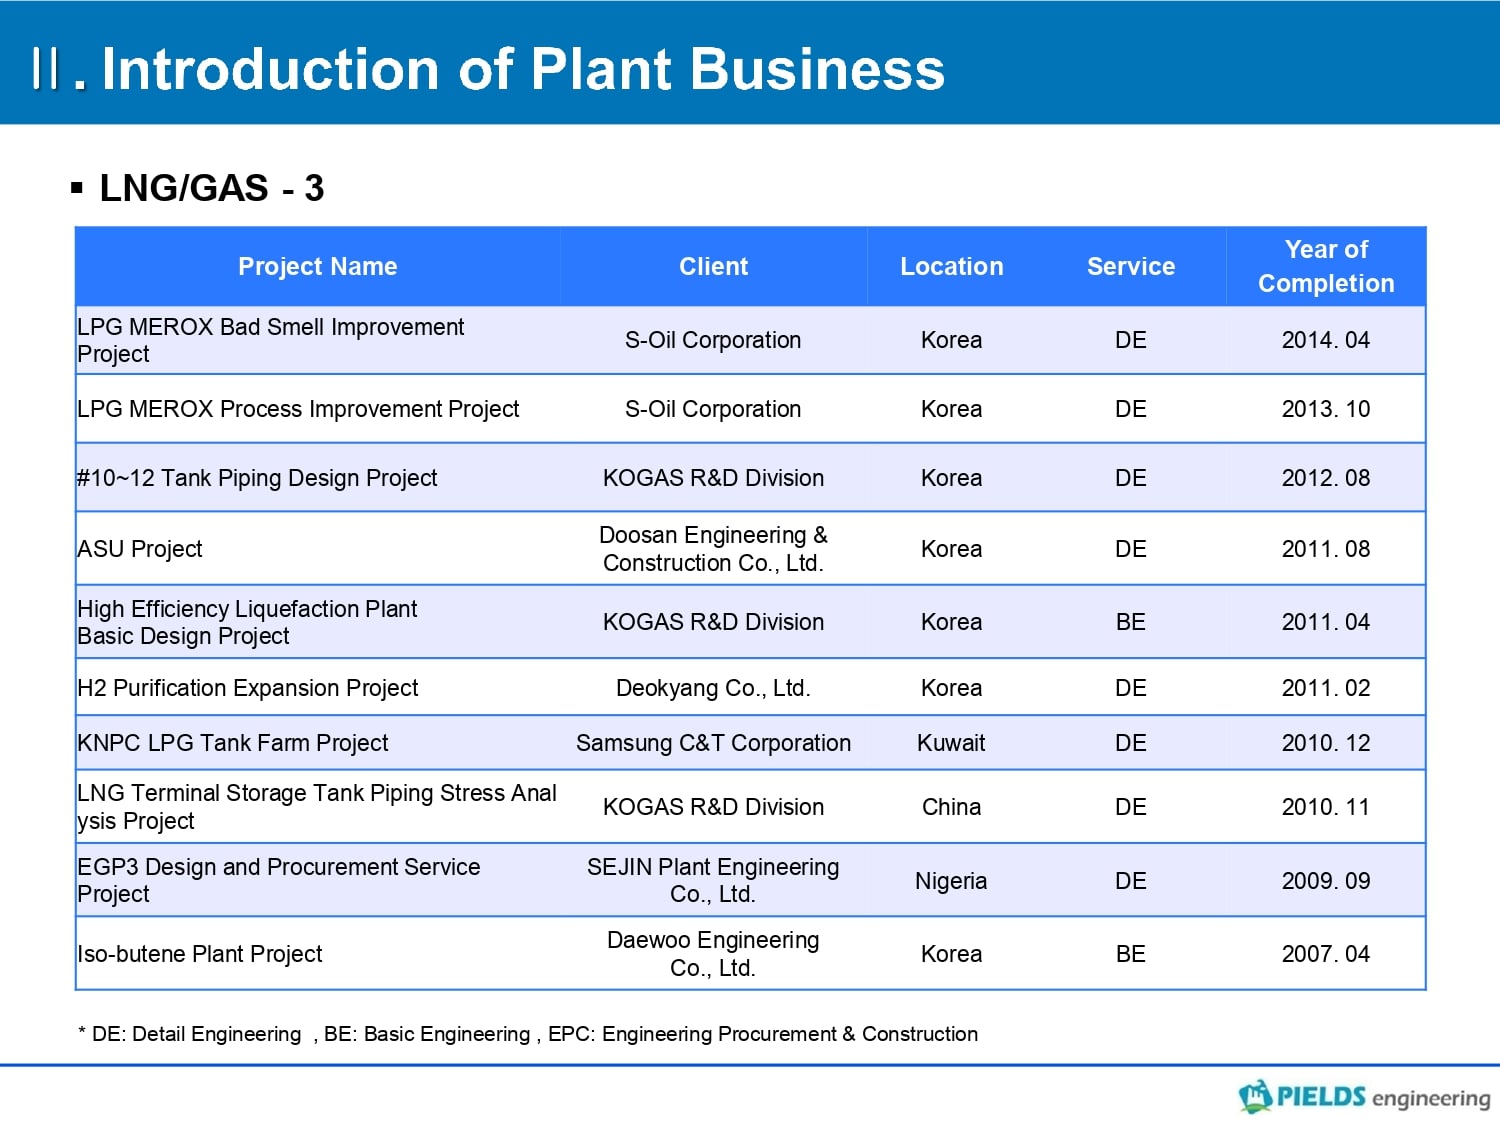
Task: Click KOGAS R&D Division in Tank Piping row
Action: tap(713, 478)
